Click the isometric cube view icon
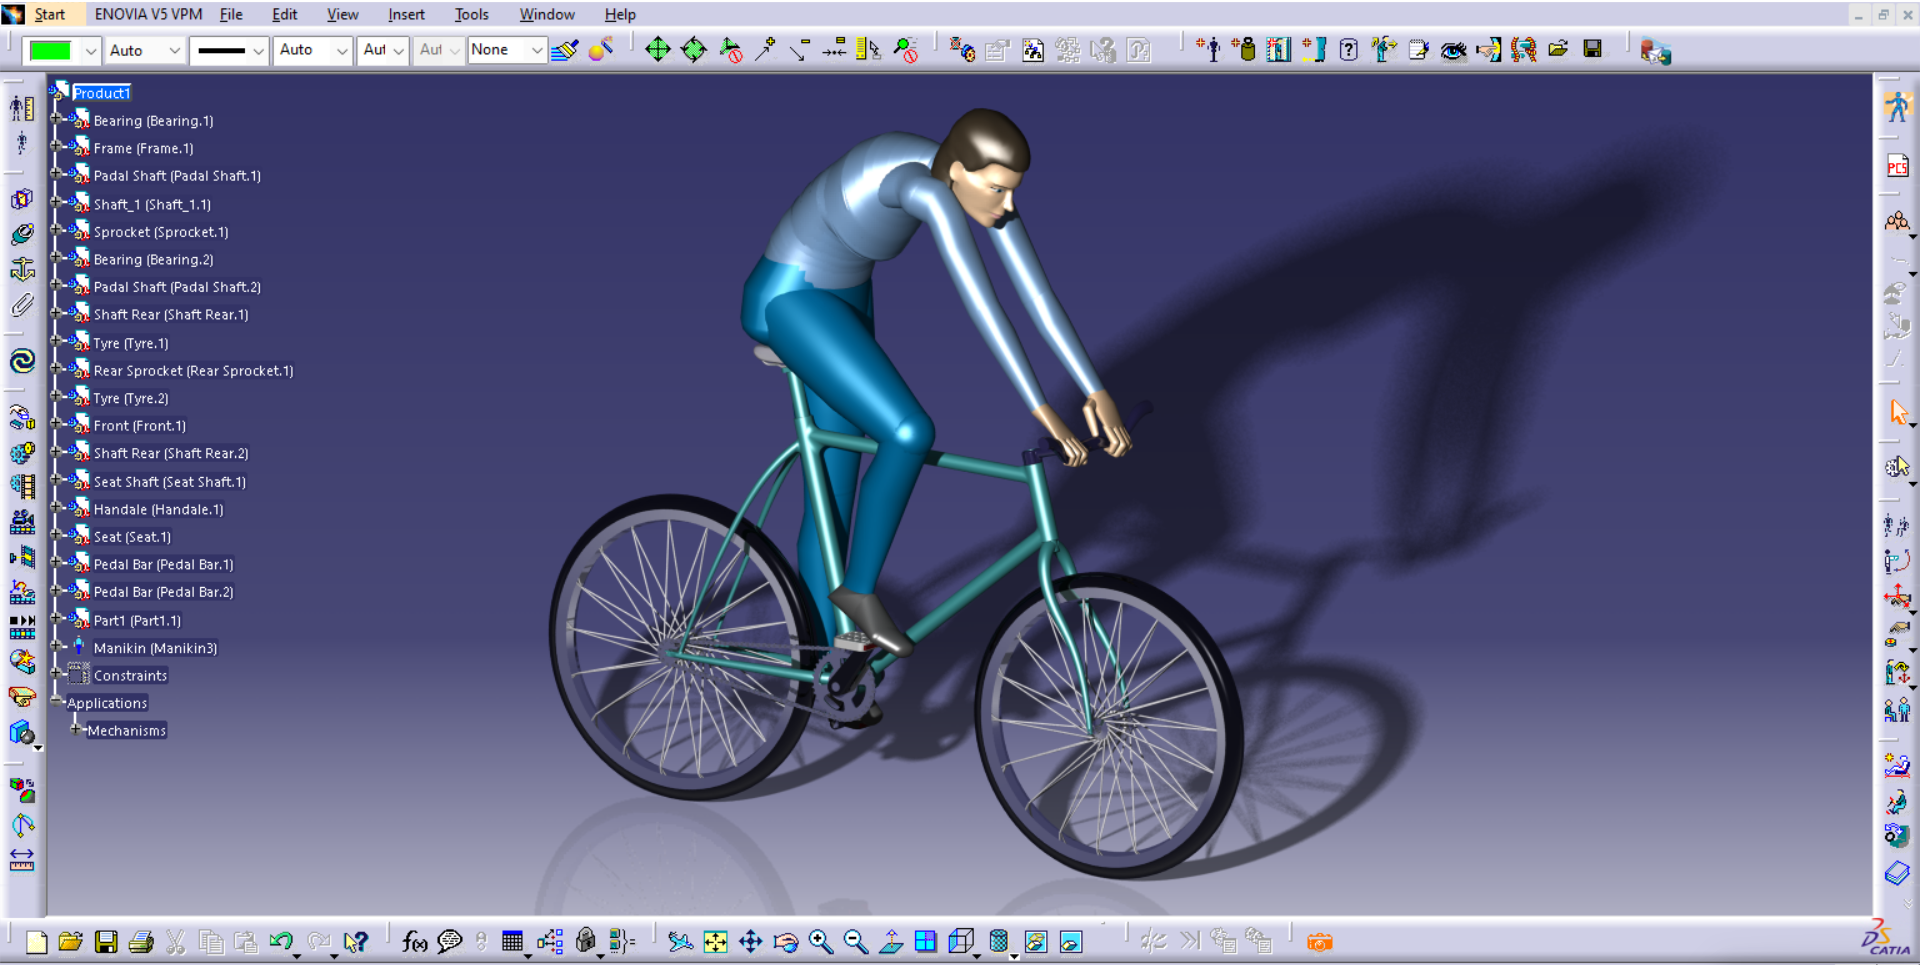 click(961, 942)
